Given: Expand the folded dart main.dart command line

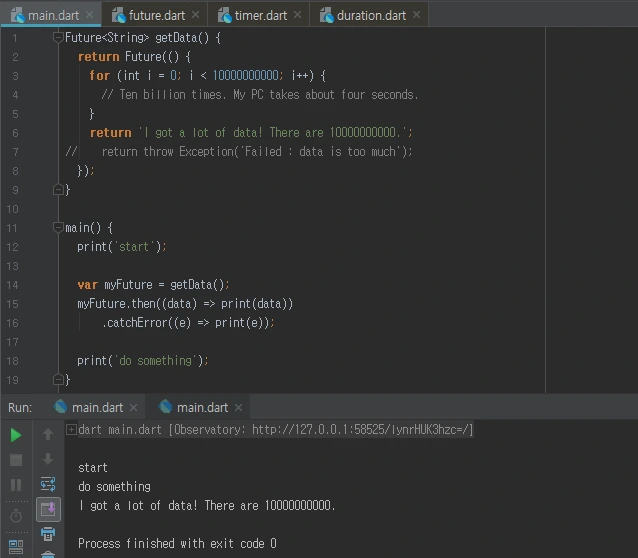Looking at the screenshot, I should pyautogui.click(x=71, y=429).
